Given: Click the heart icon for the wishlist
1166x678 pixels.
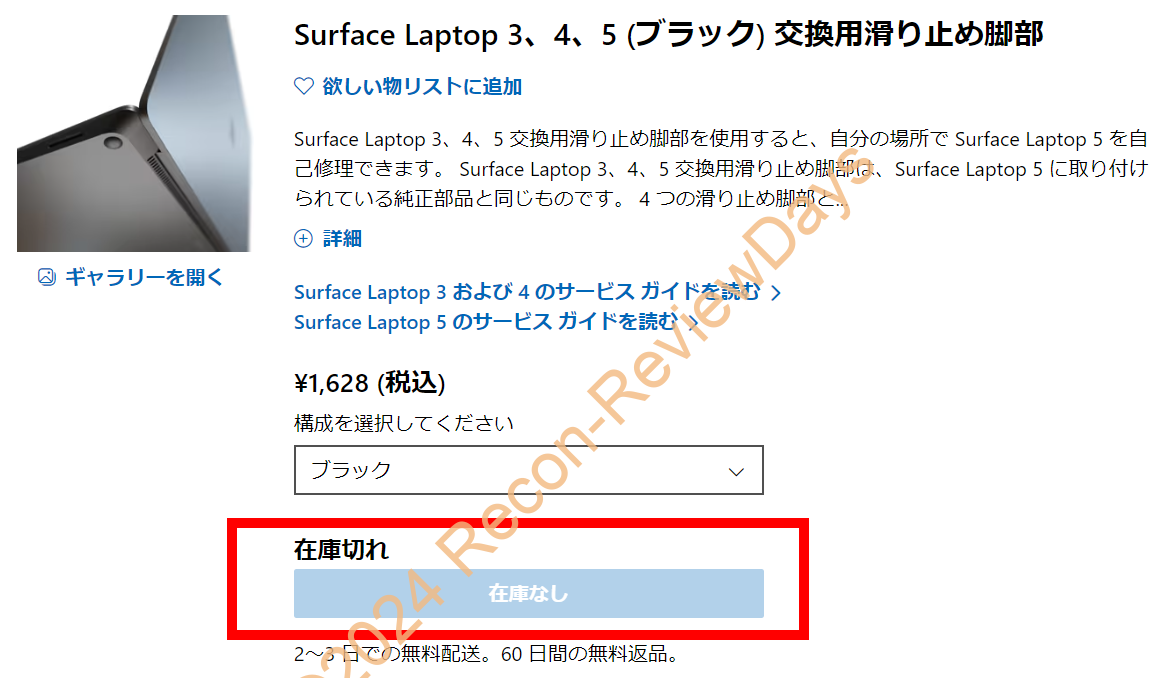Looking at the screenshot, I should 304,87.
